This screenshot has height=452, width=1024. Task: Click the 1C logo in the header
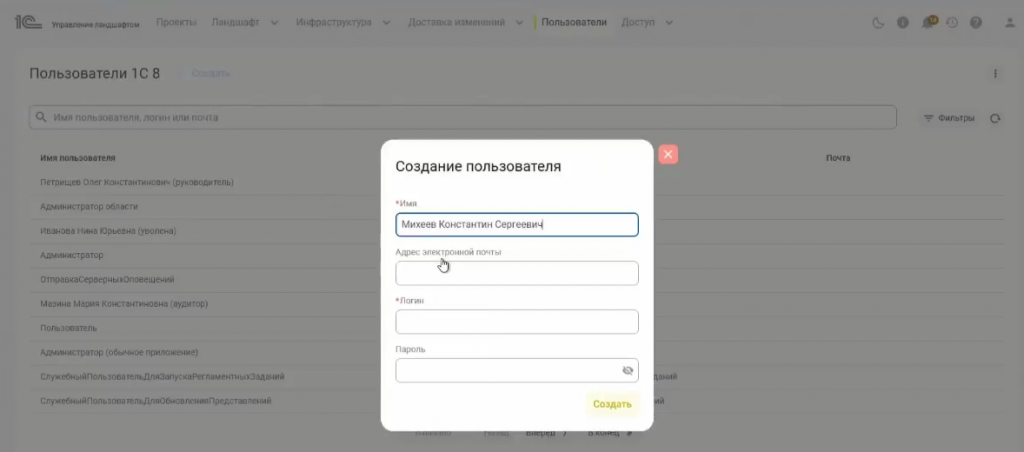coord(27,23)
